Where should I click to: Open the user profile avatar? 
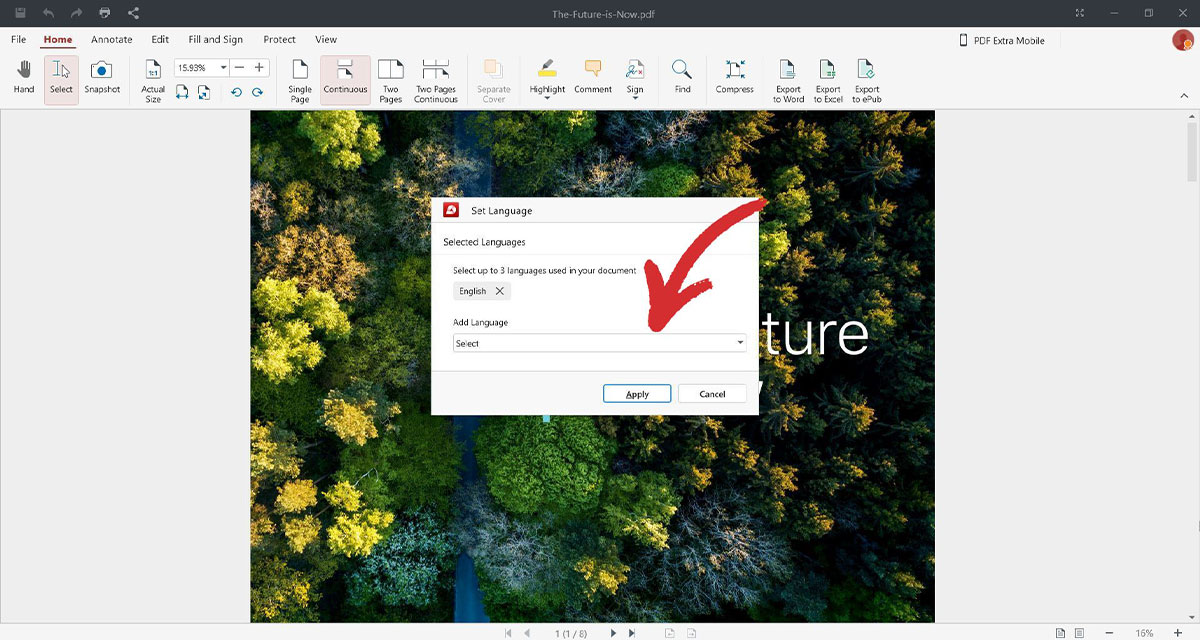pyautogui.click(x=1183, y=40)
